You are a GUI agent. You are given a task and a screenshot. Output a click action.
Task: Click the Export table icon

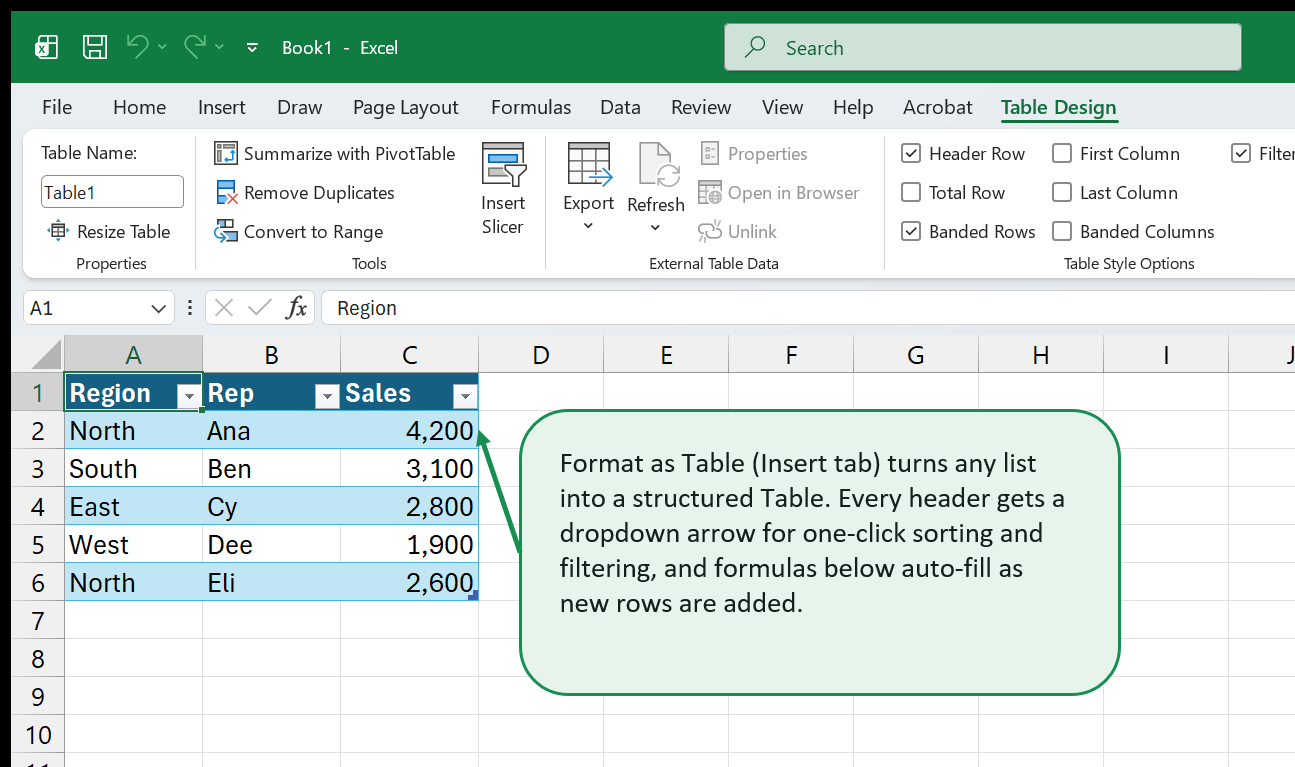pos(589,163)
